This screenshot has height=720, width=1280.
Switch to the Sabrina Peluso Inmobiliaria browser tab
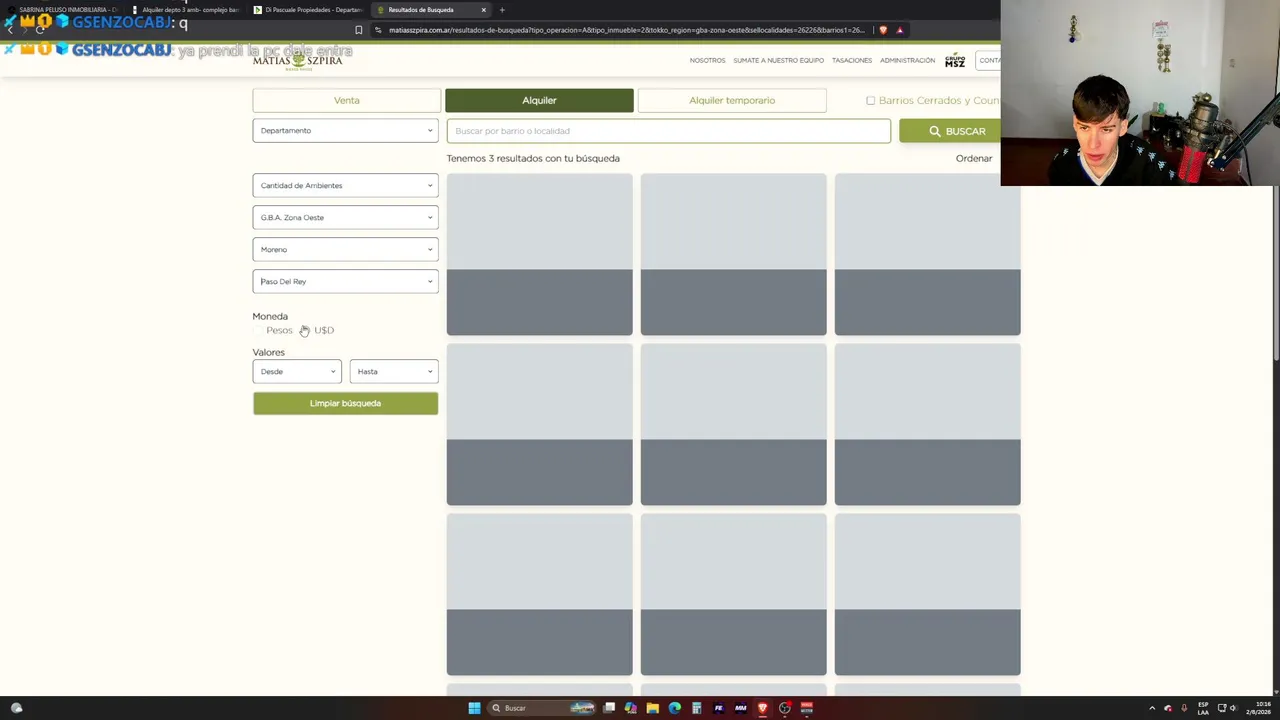65,10
